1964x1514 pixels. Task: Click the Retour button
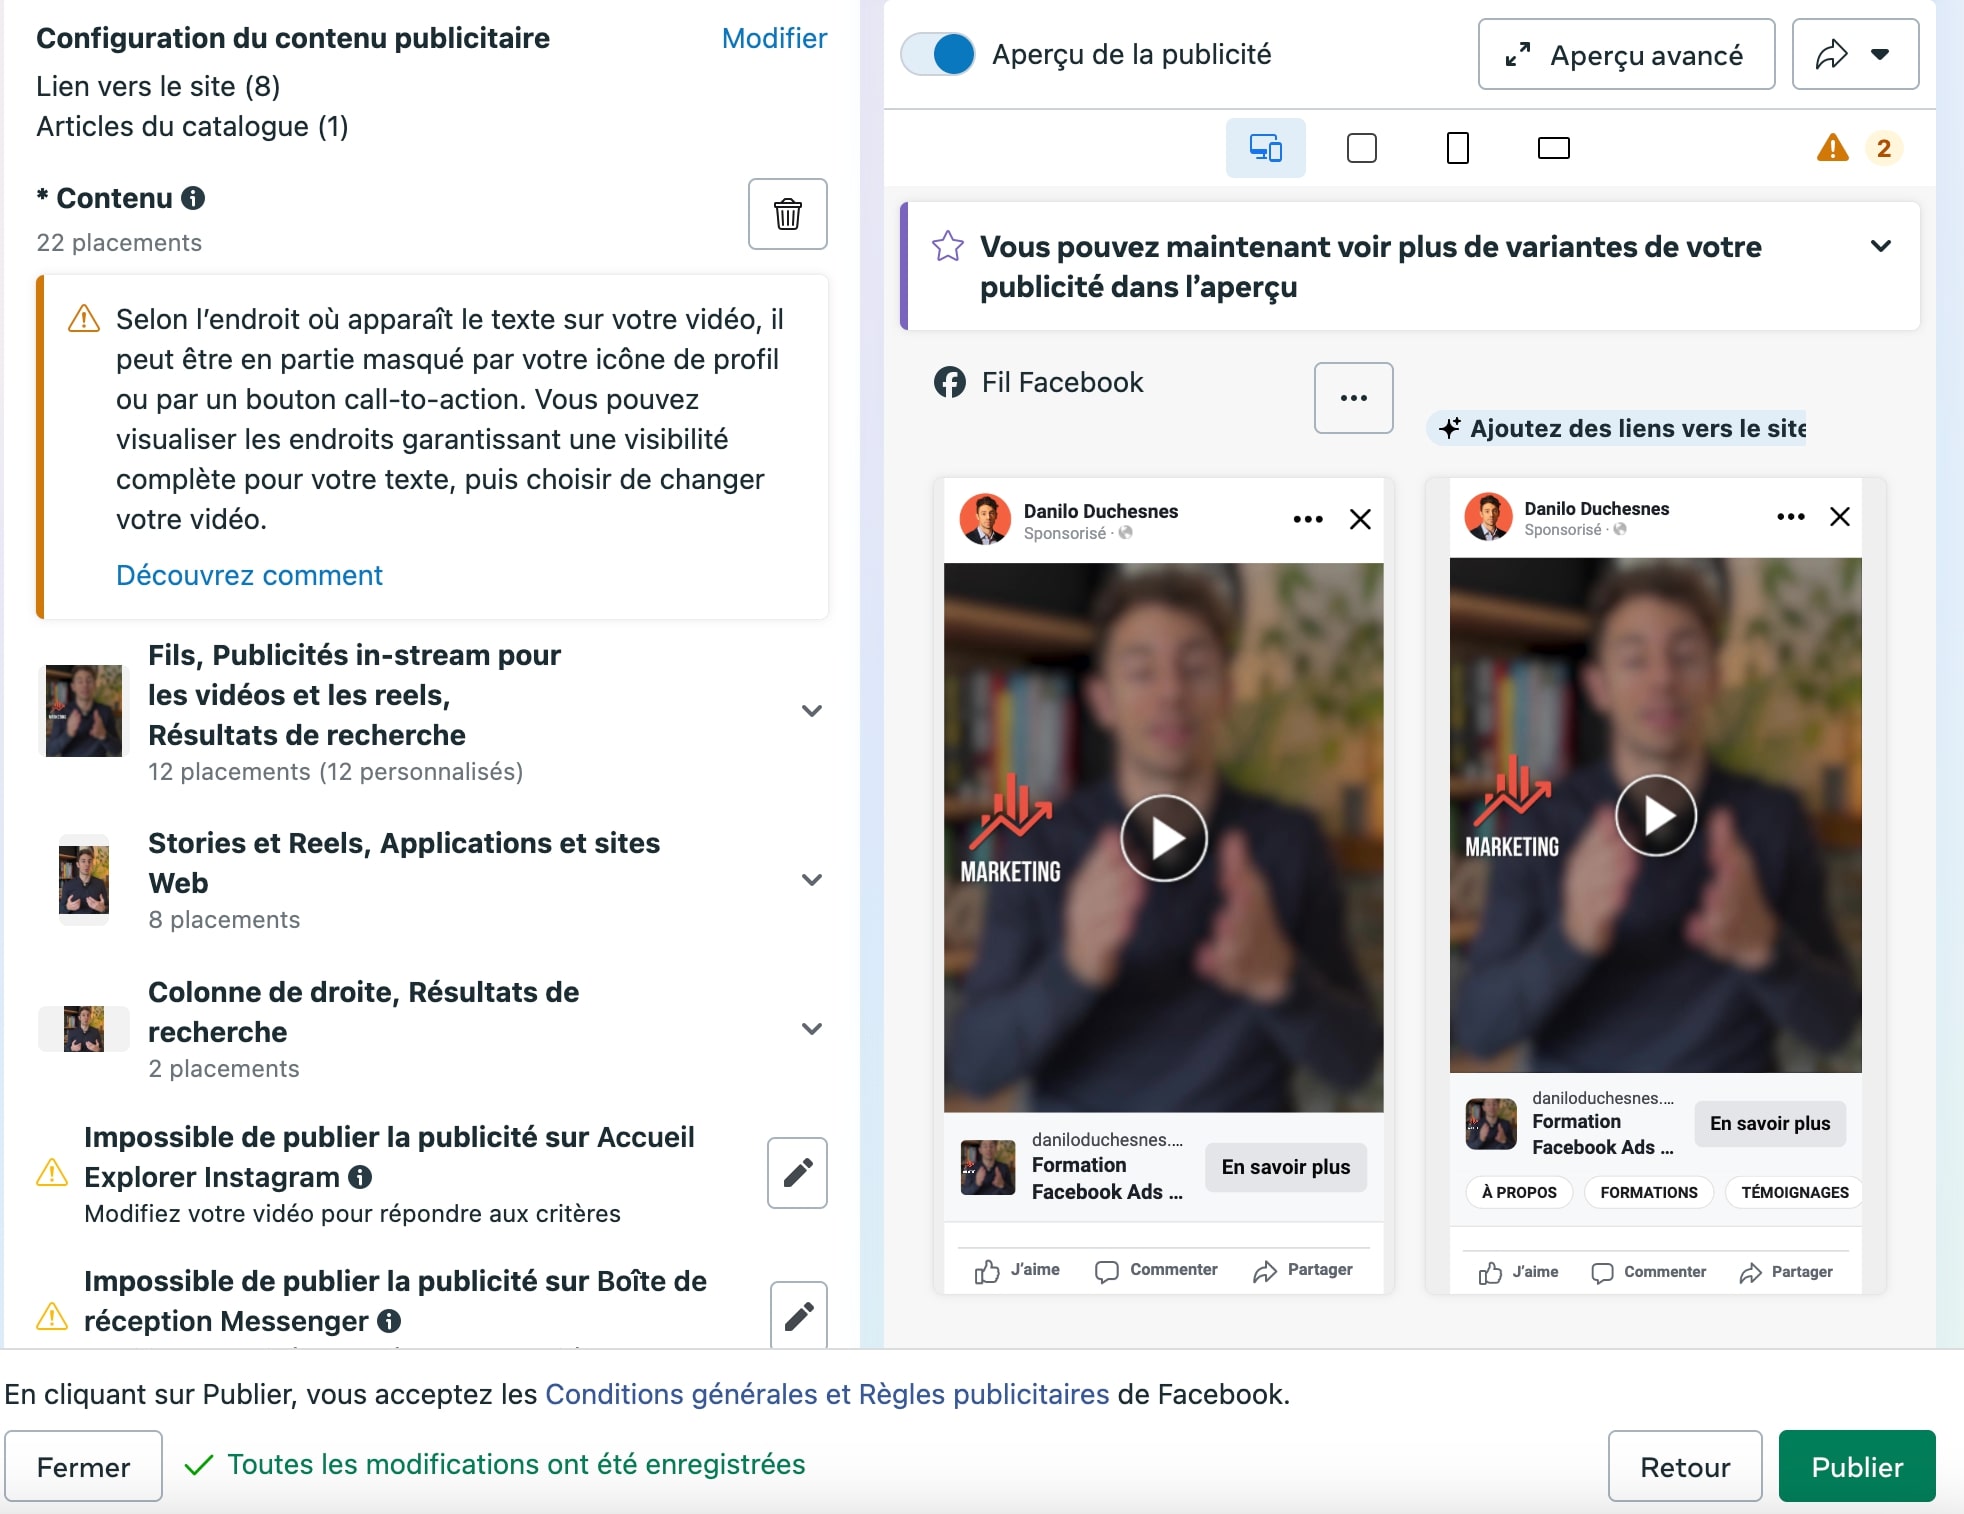1685,1466
